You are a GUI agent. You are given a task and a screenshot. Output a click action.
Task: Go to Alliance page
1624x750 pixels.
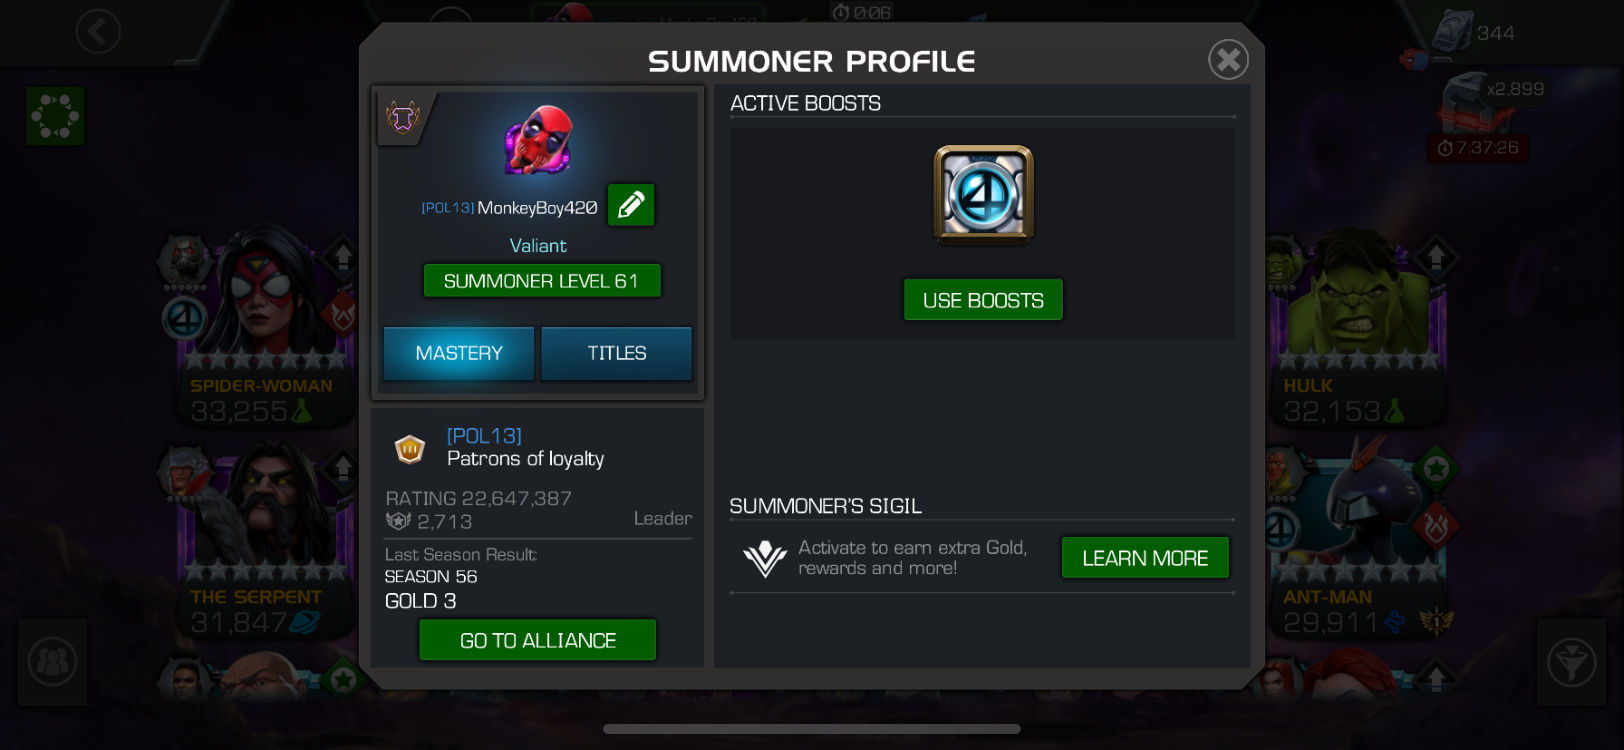tap(537, 640)
